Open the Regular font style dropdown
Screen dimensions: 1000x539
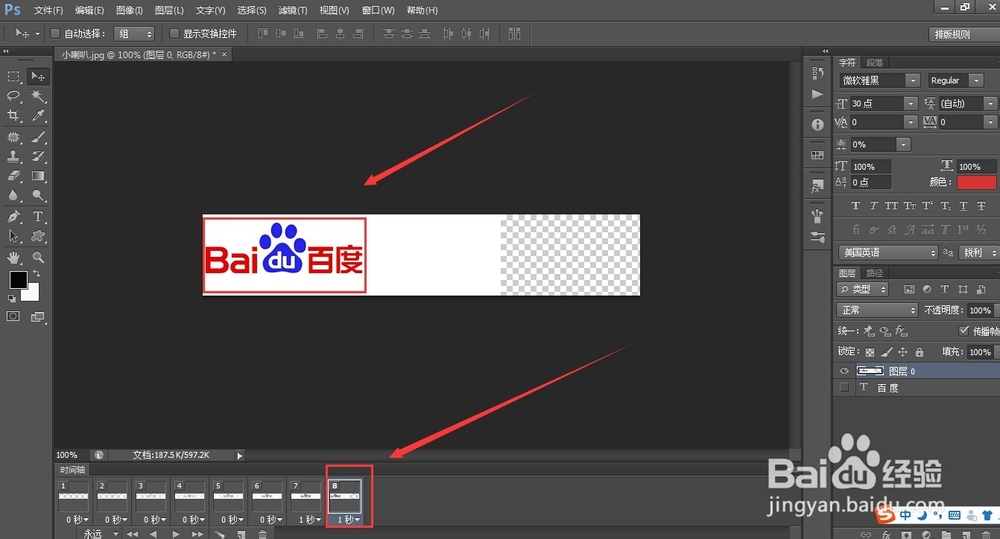(976, 80)
